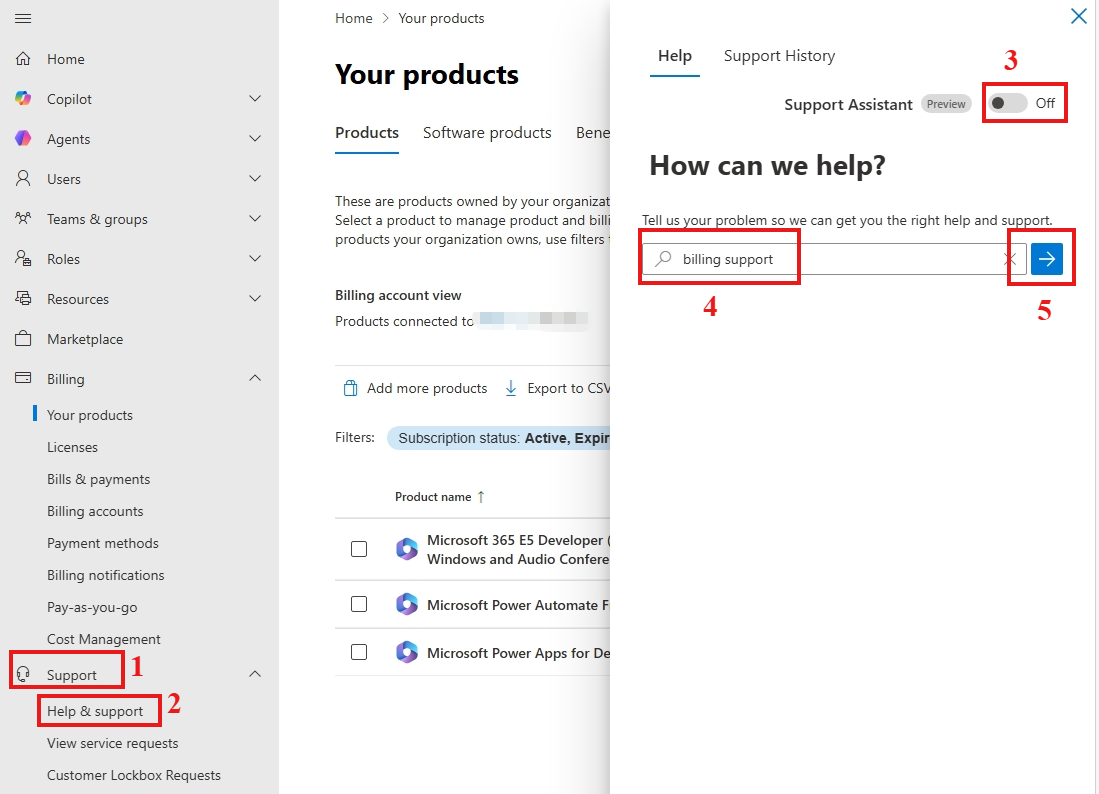
Task: Click the Agents icon in sidebar
Action: click(x=23, y=139)
